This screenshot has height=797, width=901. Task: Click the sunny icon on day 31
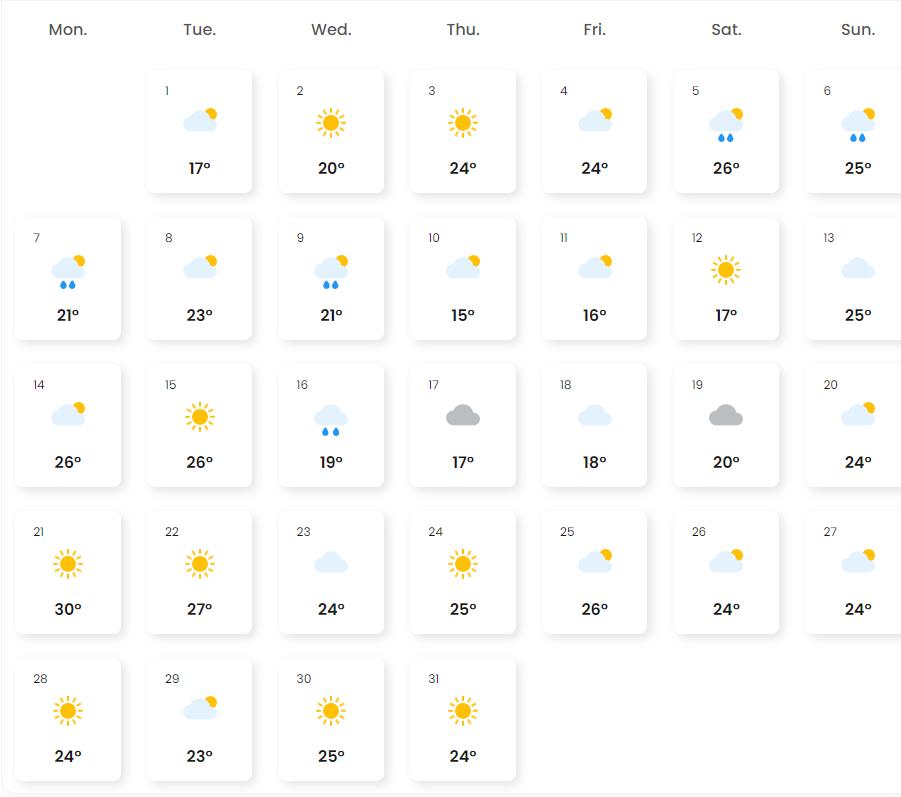point(463,711)
